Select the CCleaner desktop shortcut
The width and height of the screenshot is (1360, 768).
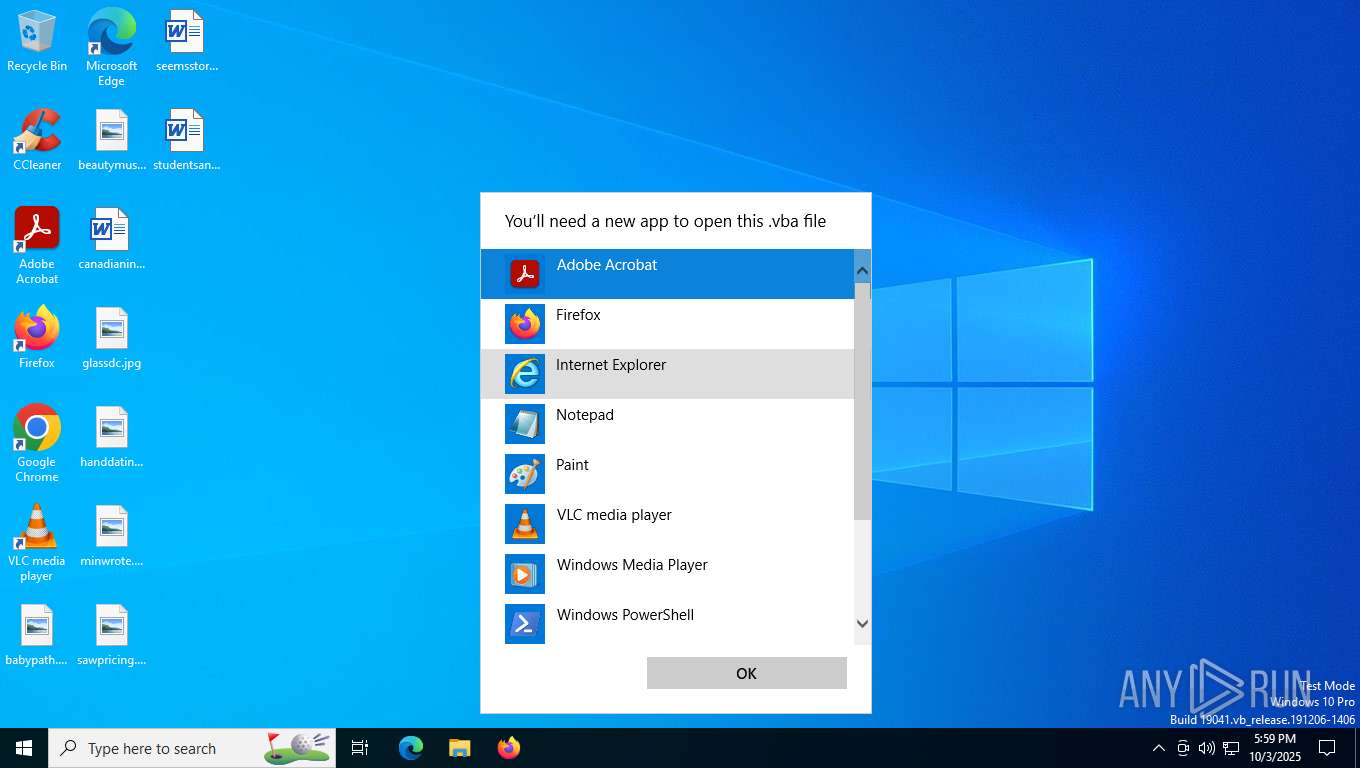click(x=37, y=140)
